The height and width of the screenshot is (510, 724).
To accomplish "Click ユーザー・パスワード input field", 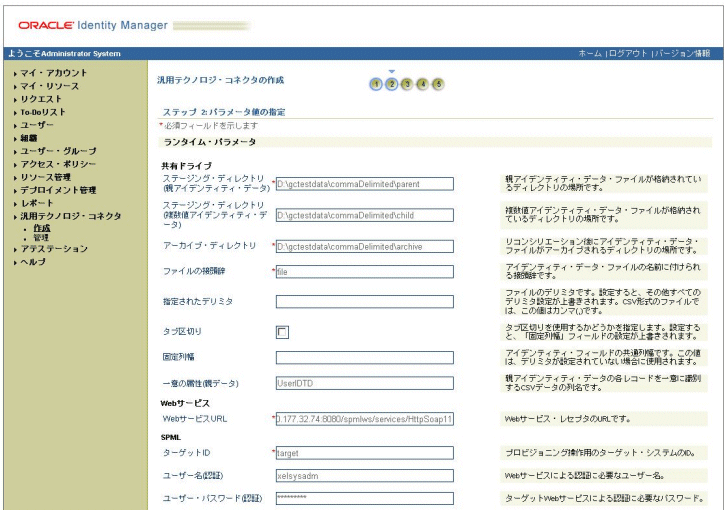I will 365,498.
